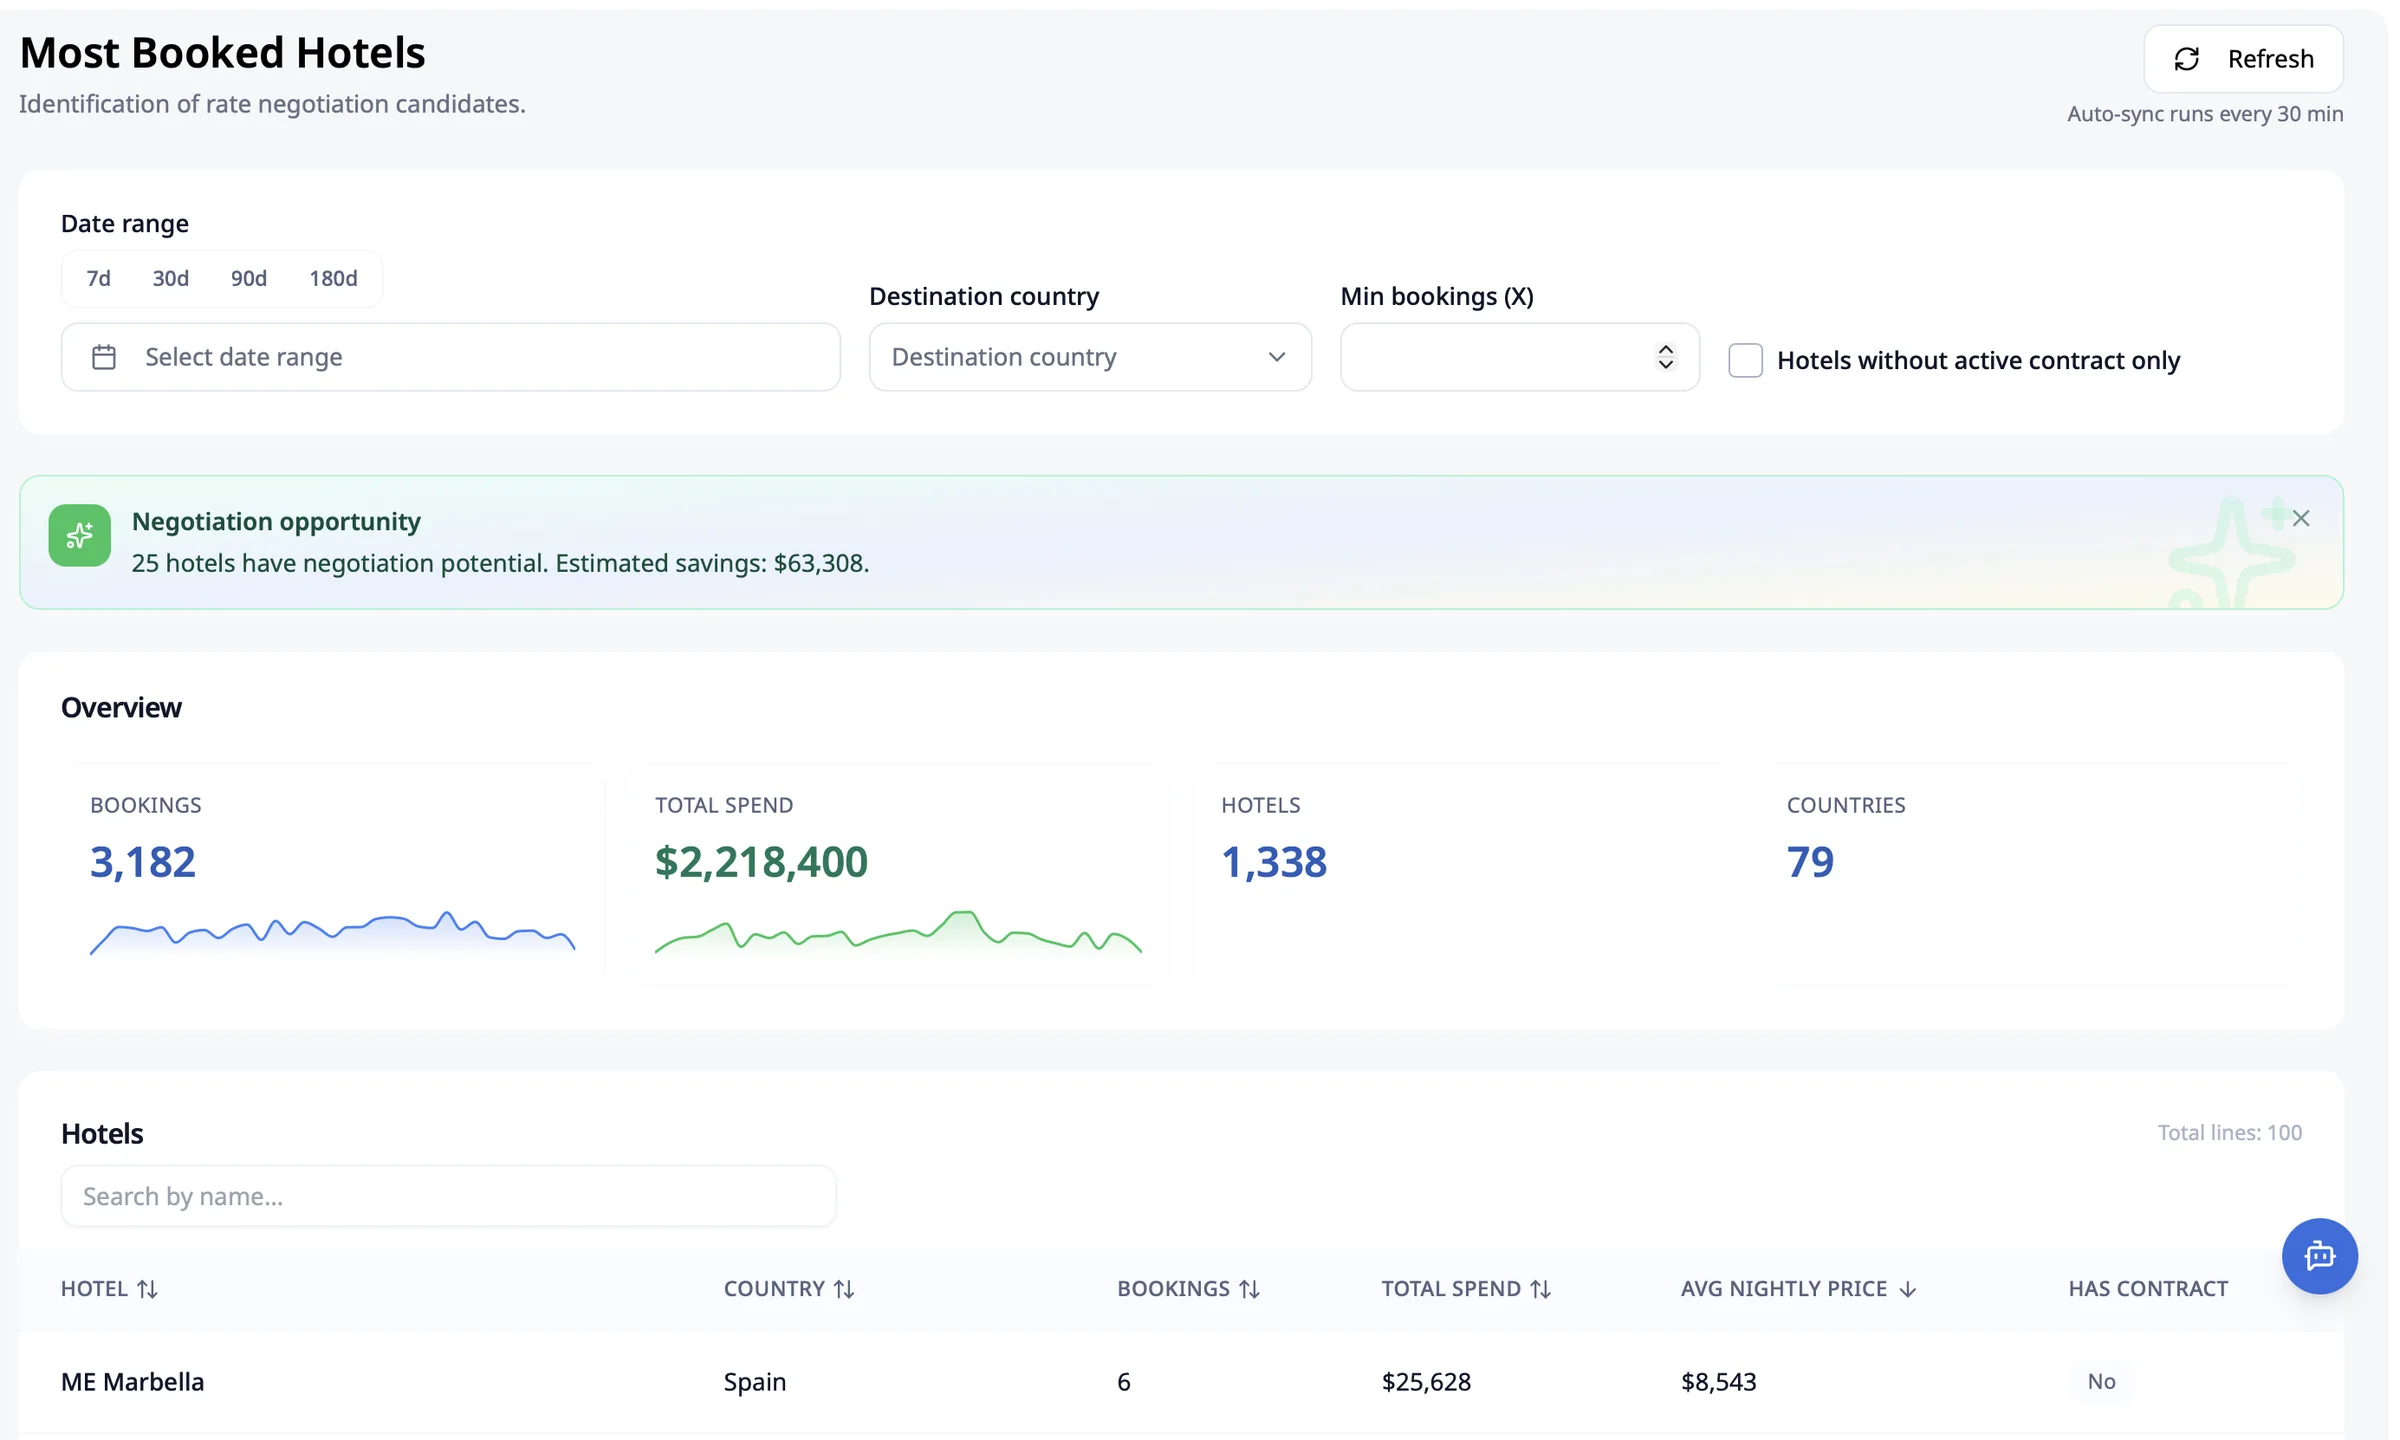Screen dimensions: 2400x1440
Task: Click the Total Spend sparkline chart
Action: [898, 933]
